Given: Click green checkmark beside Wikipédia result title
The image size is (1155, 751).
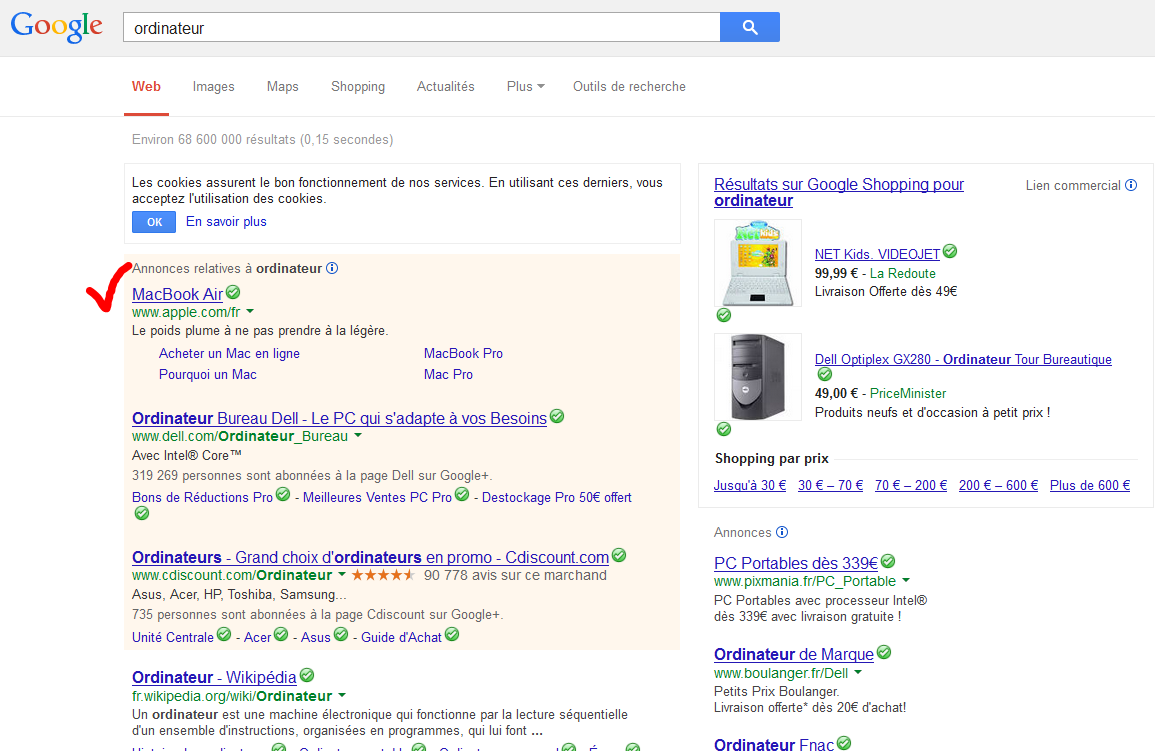Looking at the screenshot, I should pos(307,675).
